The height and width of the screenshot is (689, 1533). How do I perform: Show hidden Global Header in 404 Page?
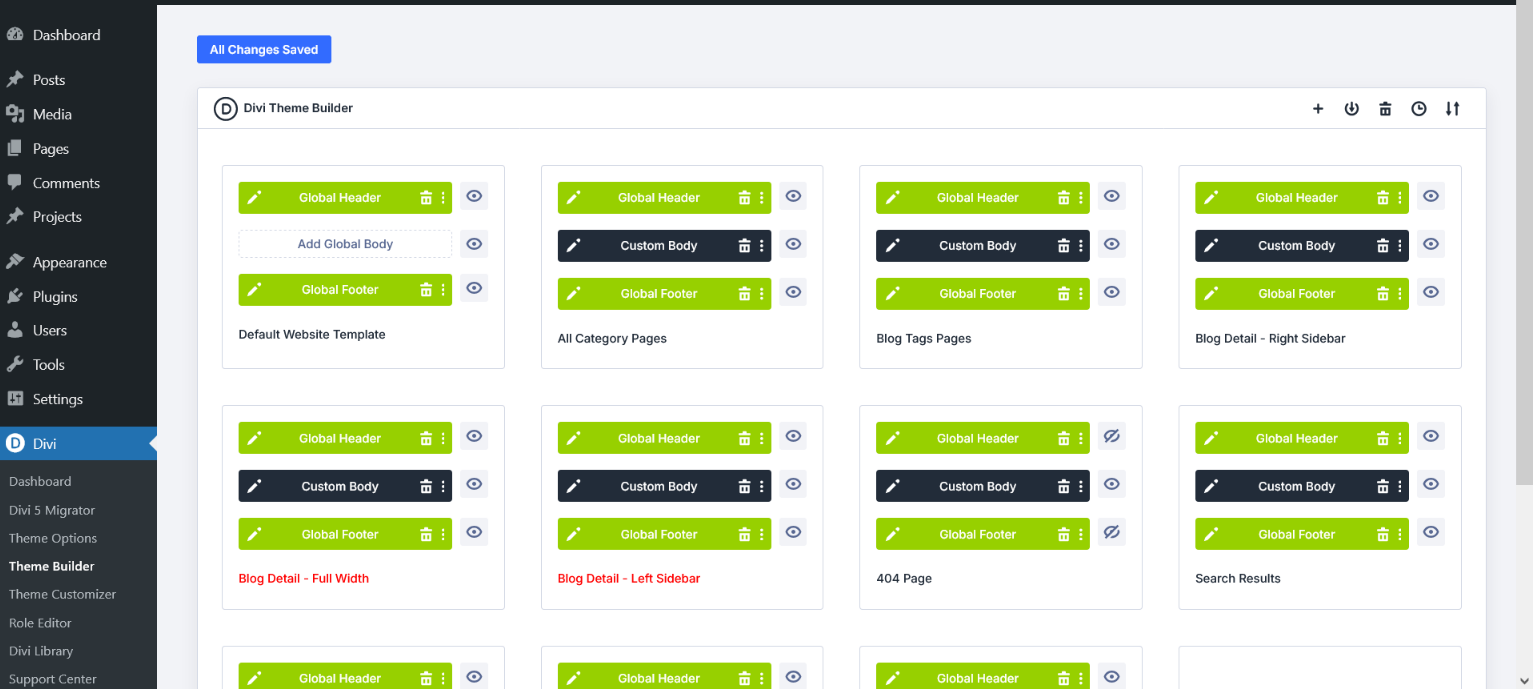(1112, 436)
